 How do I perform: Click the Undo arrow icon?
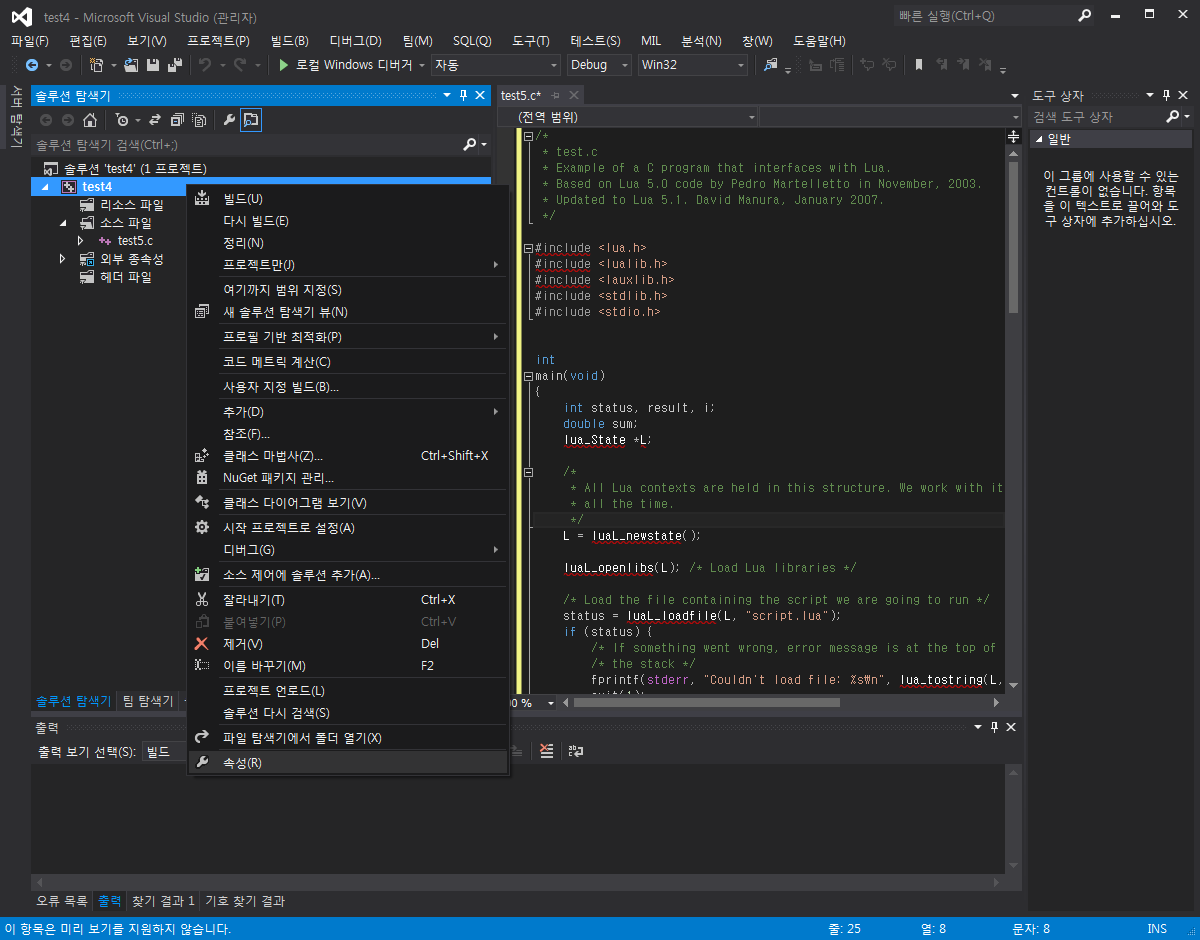(204, 65)
